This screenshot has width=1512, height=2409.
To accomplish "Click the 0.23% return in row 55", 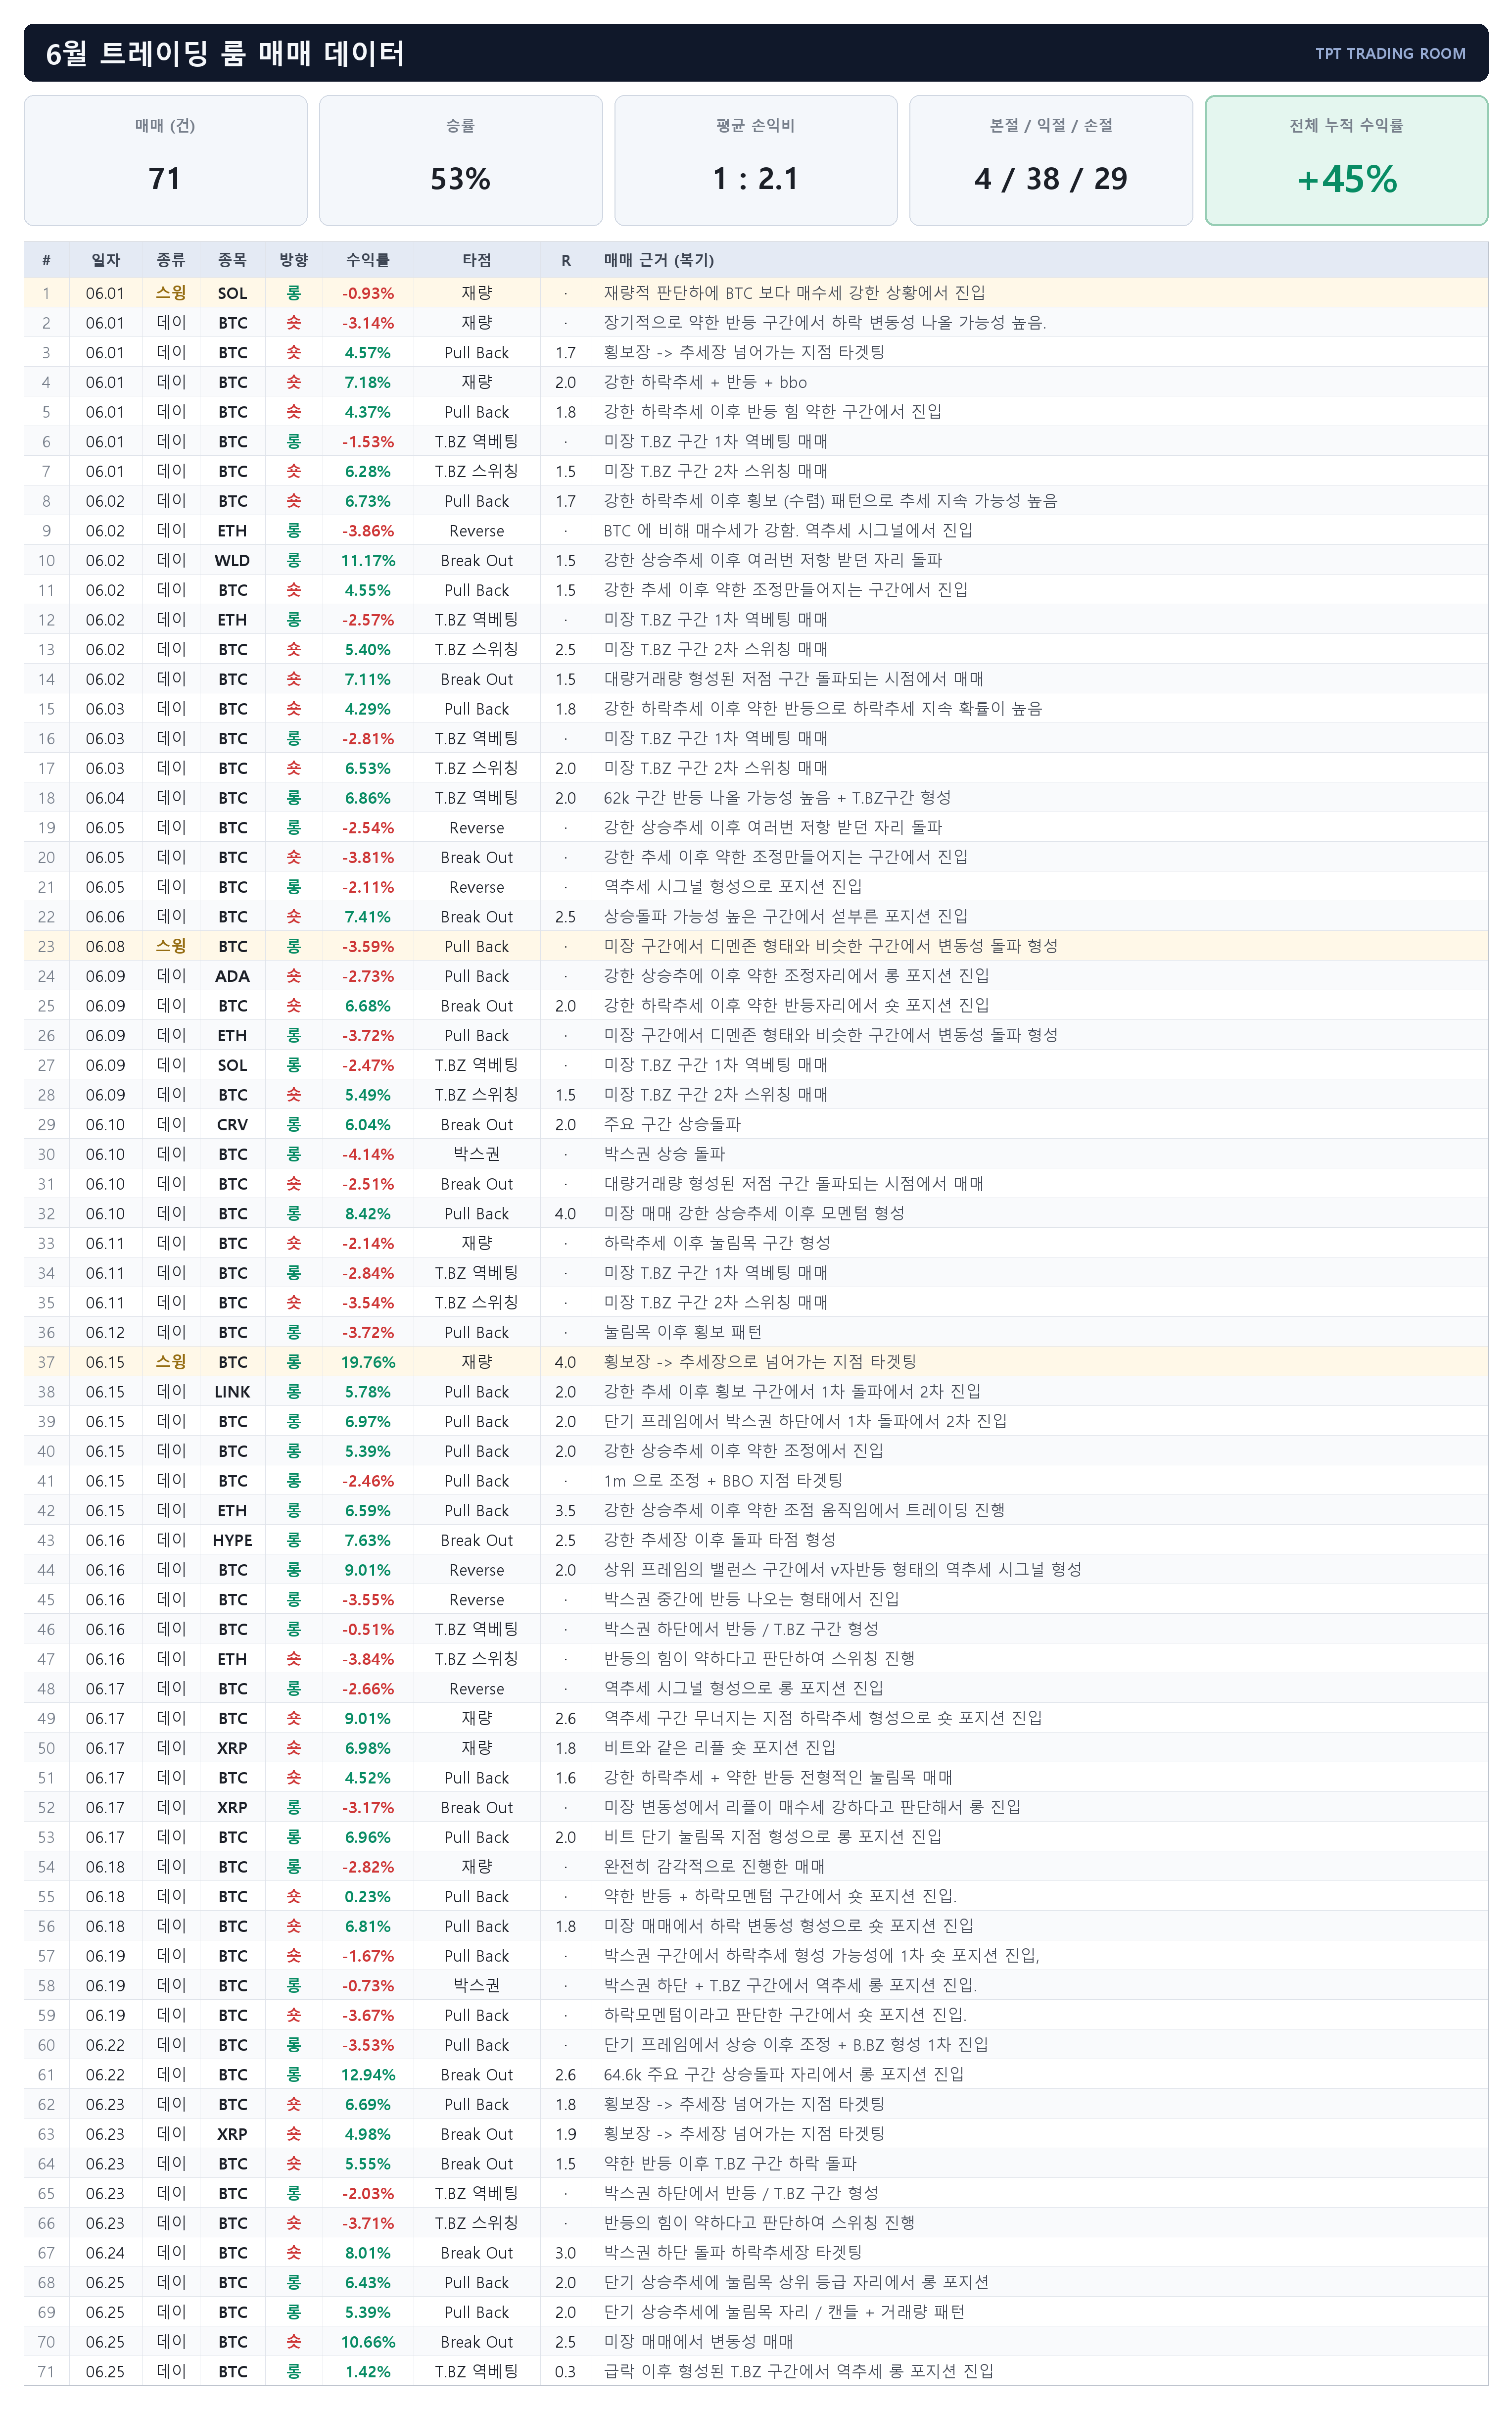I will [x=368, y=1897].
